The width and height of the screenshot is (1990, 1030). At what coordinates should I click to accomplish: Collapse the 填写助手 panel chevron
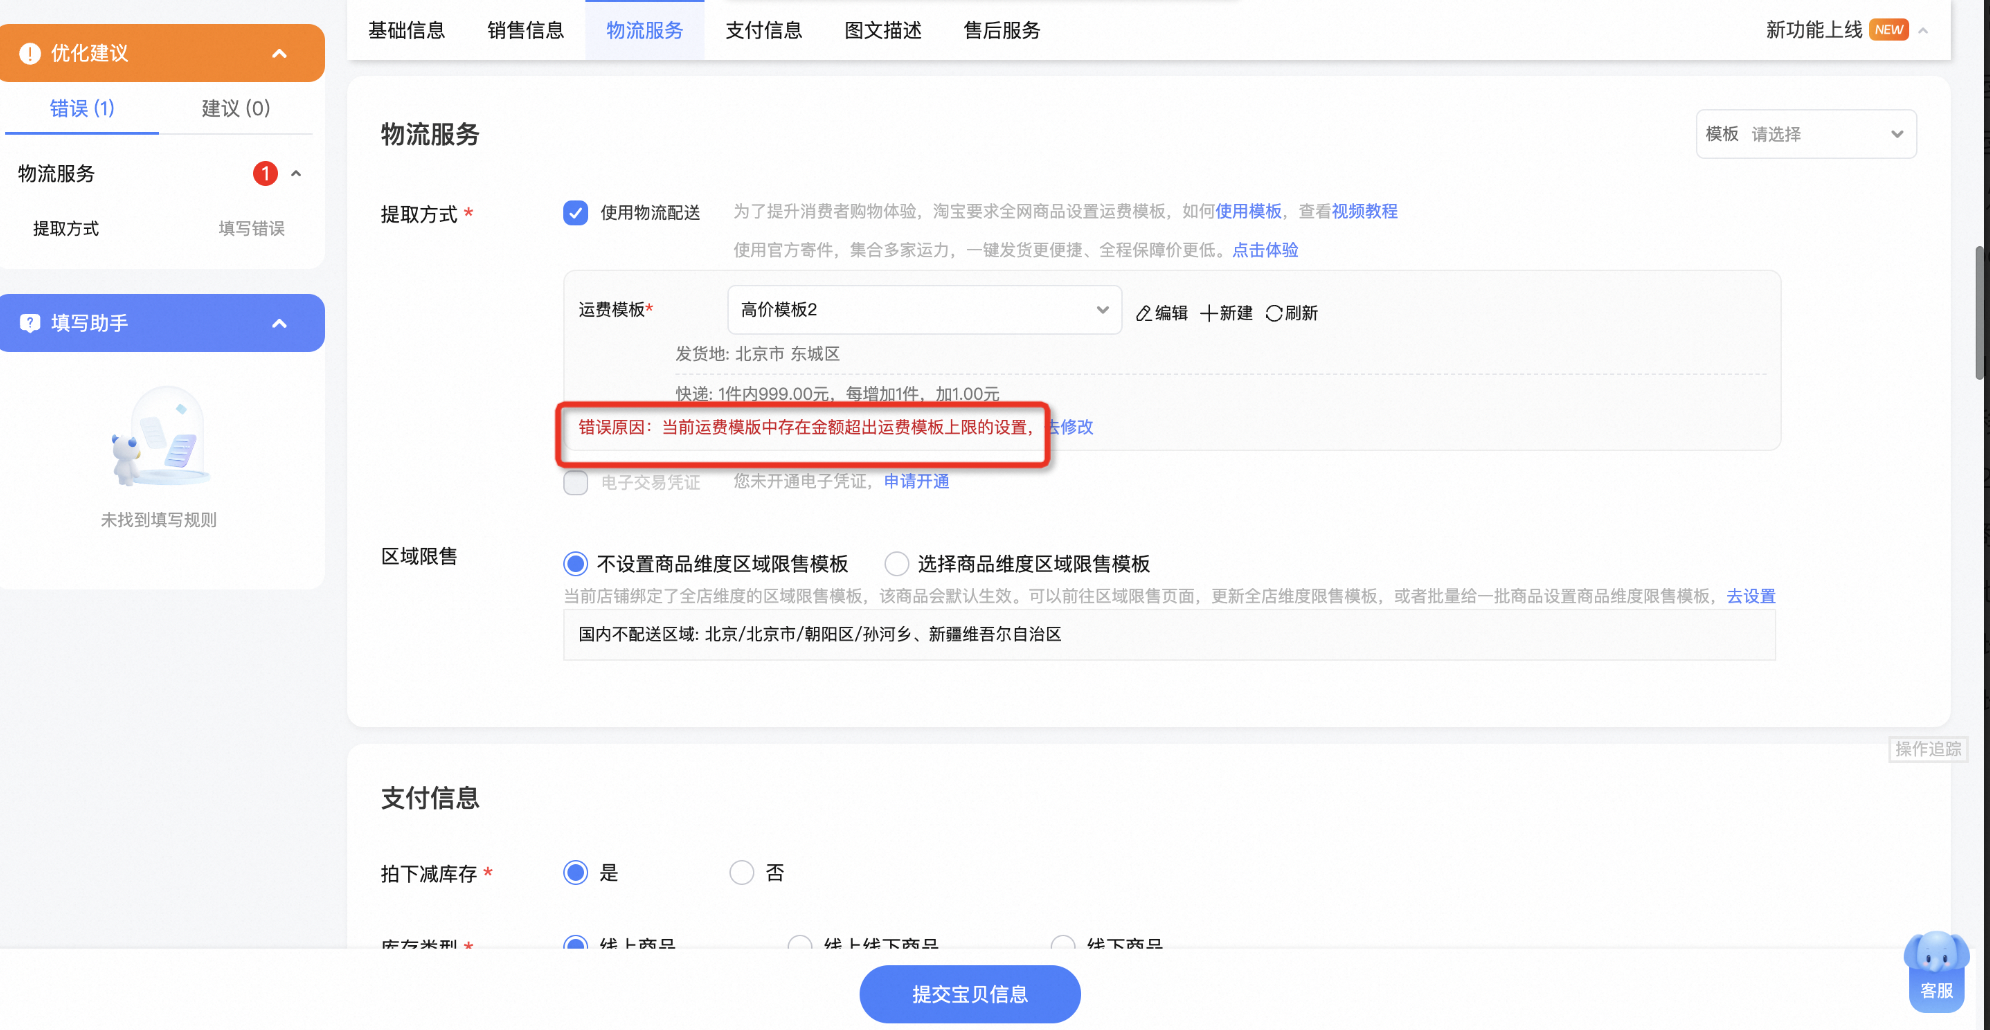coord(280,323)
